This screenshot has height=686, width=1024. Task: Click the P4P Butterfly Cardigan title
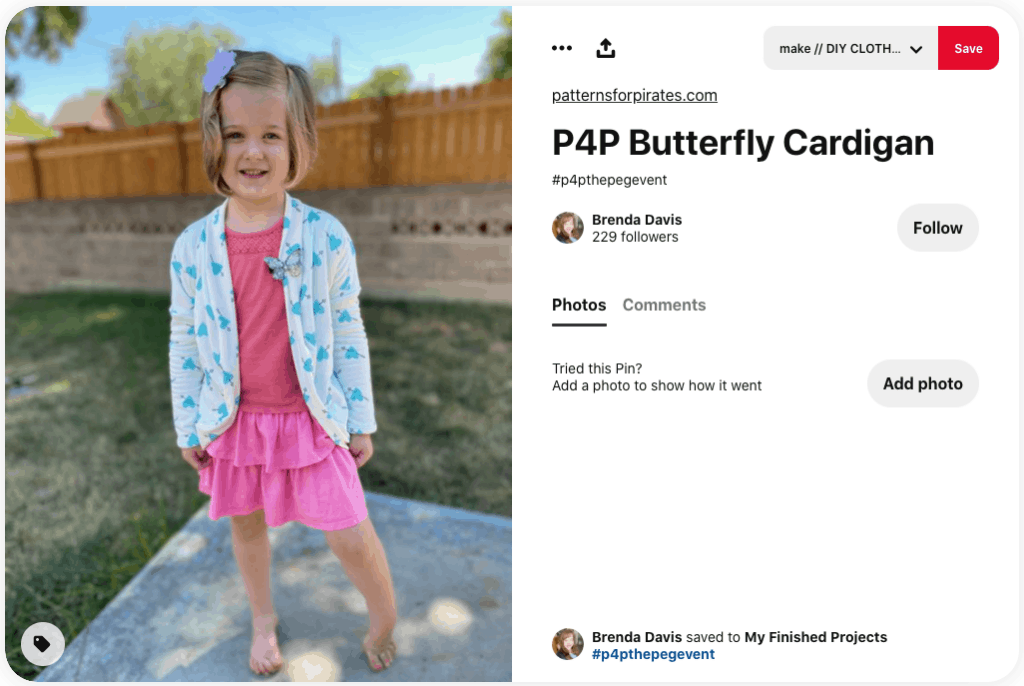pyautogui.click(x=743, y=143)
